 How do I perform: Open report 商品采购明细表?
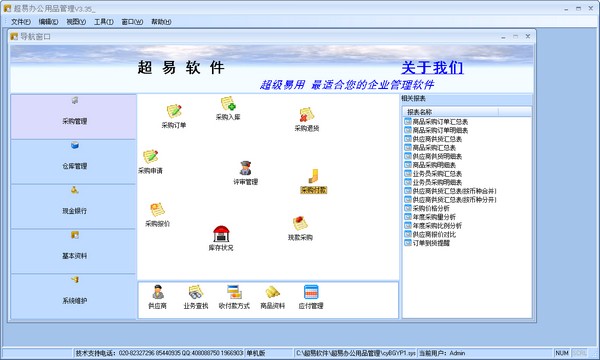[x=430, y=165]
